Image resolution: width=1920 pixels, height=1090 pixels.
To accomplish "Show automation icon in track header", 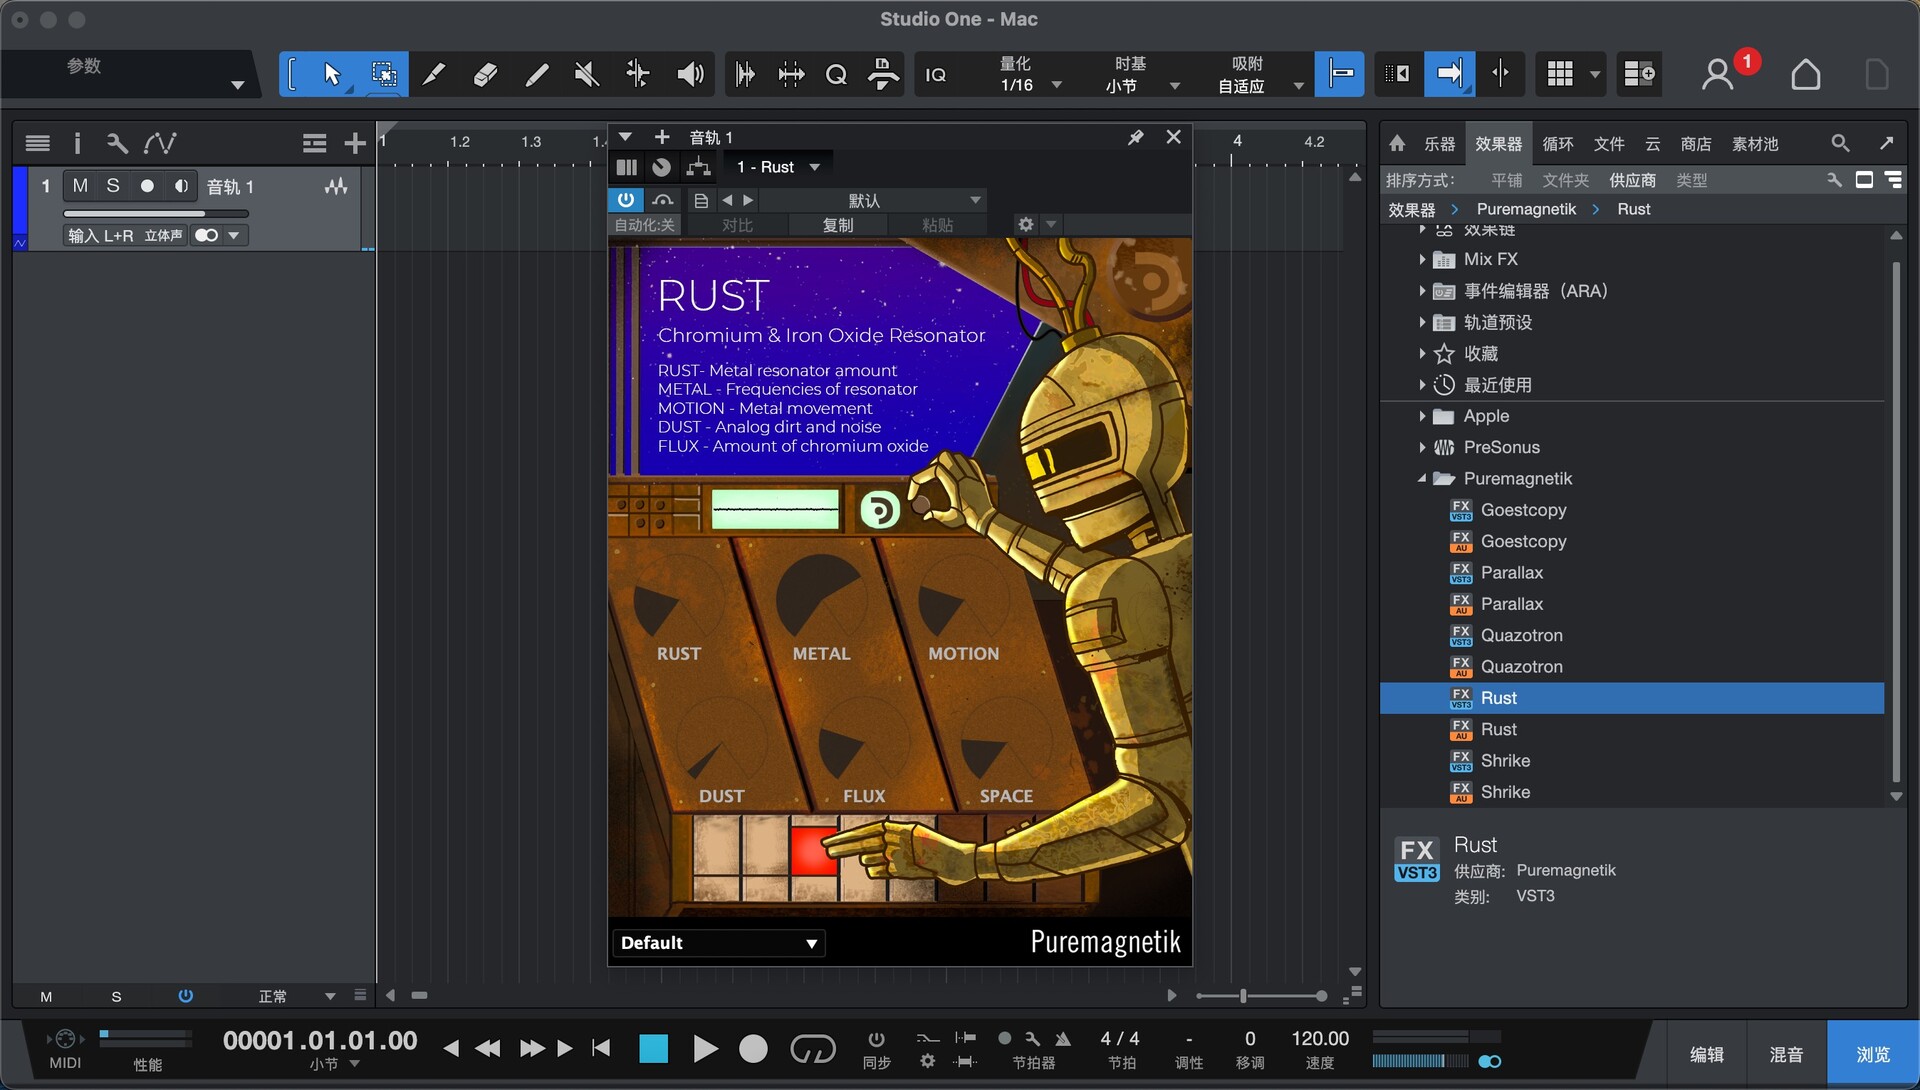I will (x=160, y=144).
